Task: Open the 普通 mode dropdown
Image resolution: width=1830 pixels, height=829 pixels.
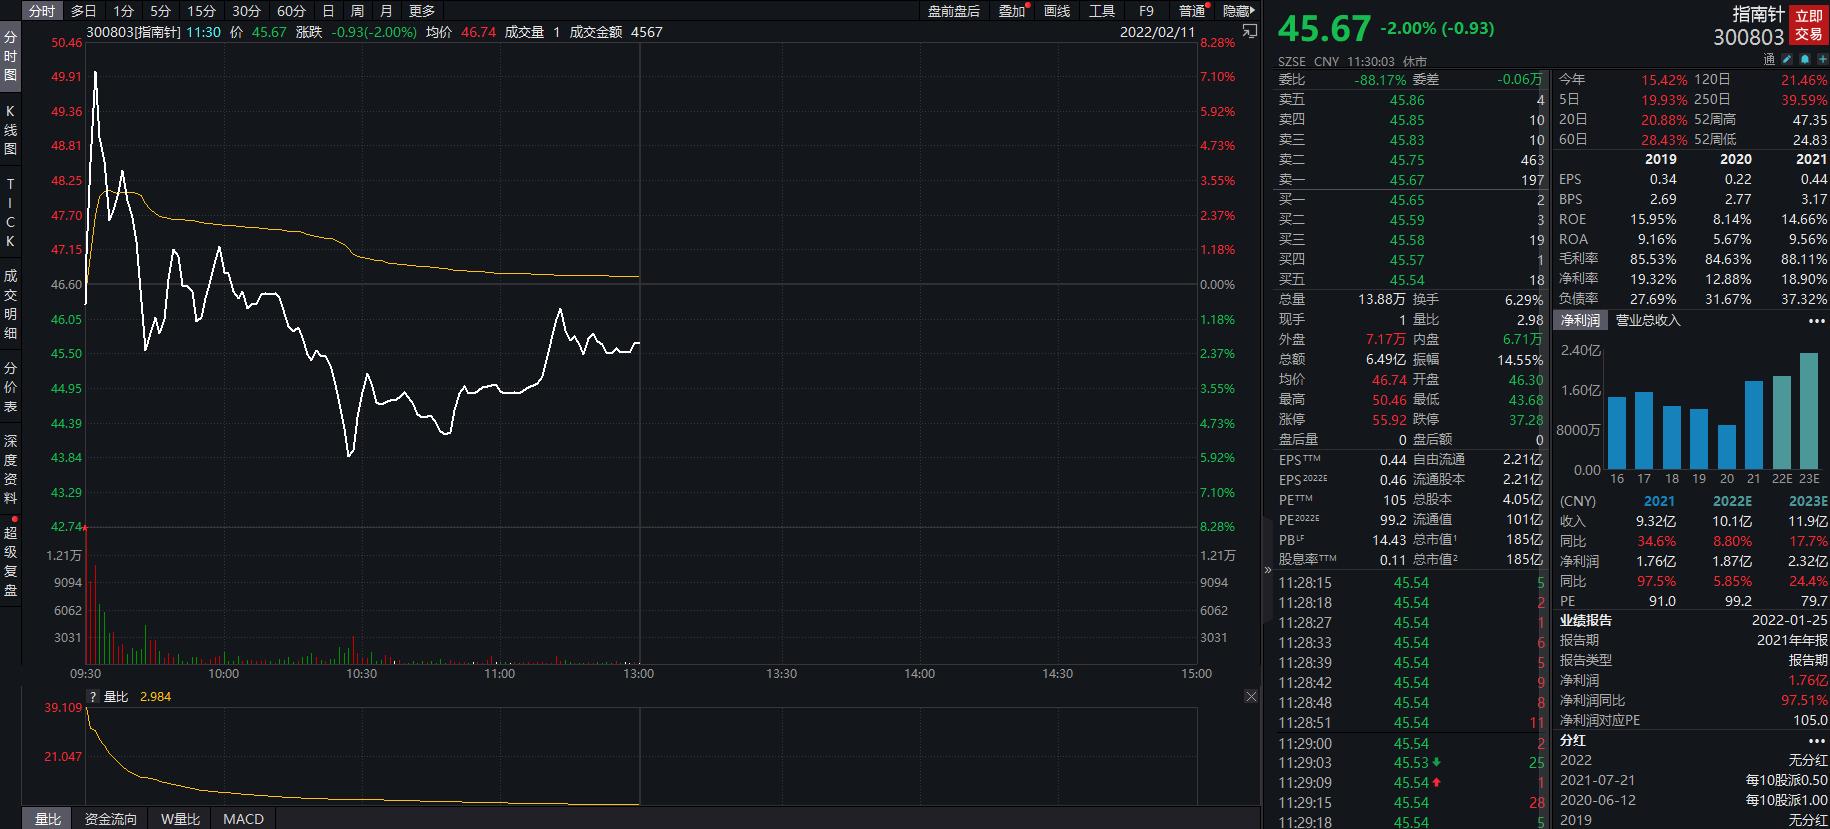Action: coord(1193,11)
